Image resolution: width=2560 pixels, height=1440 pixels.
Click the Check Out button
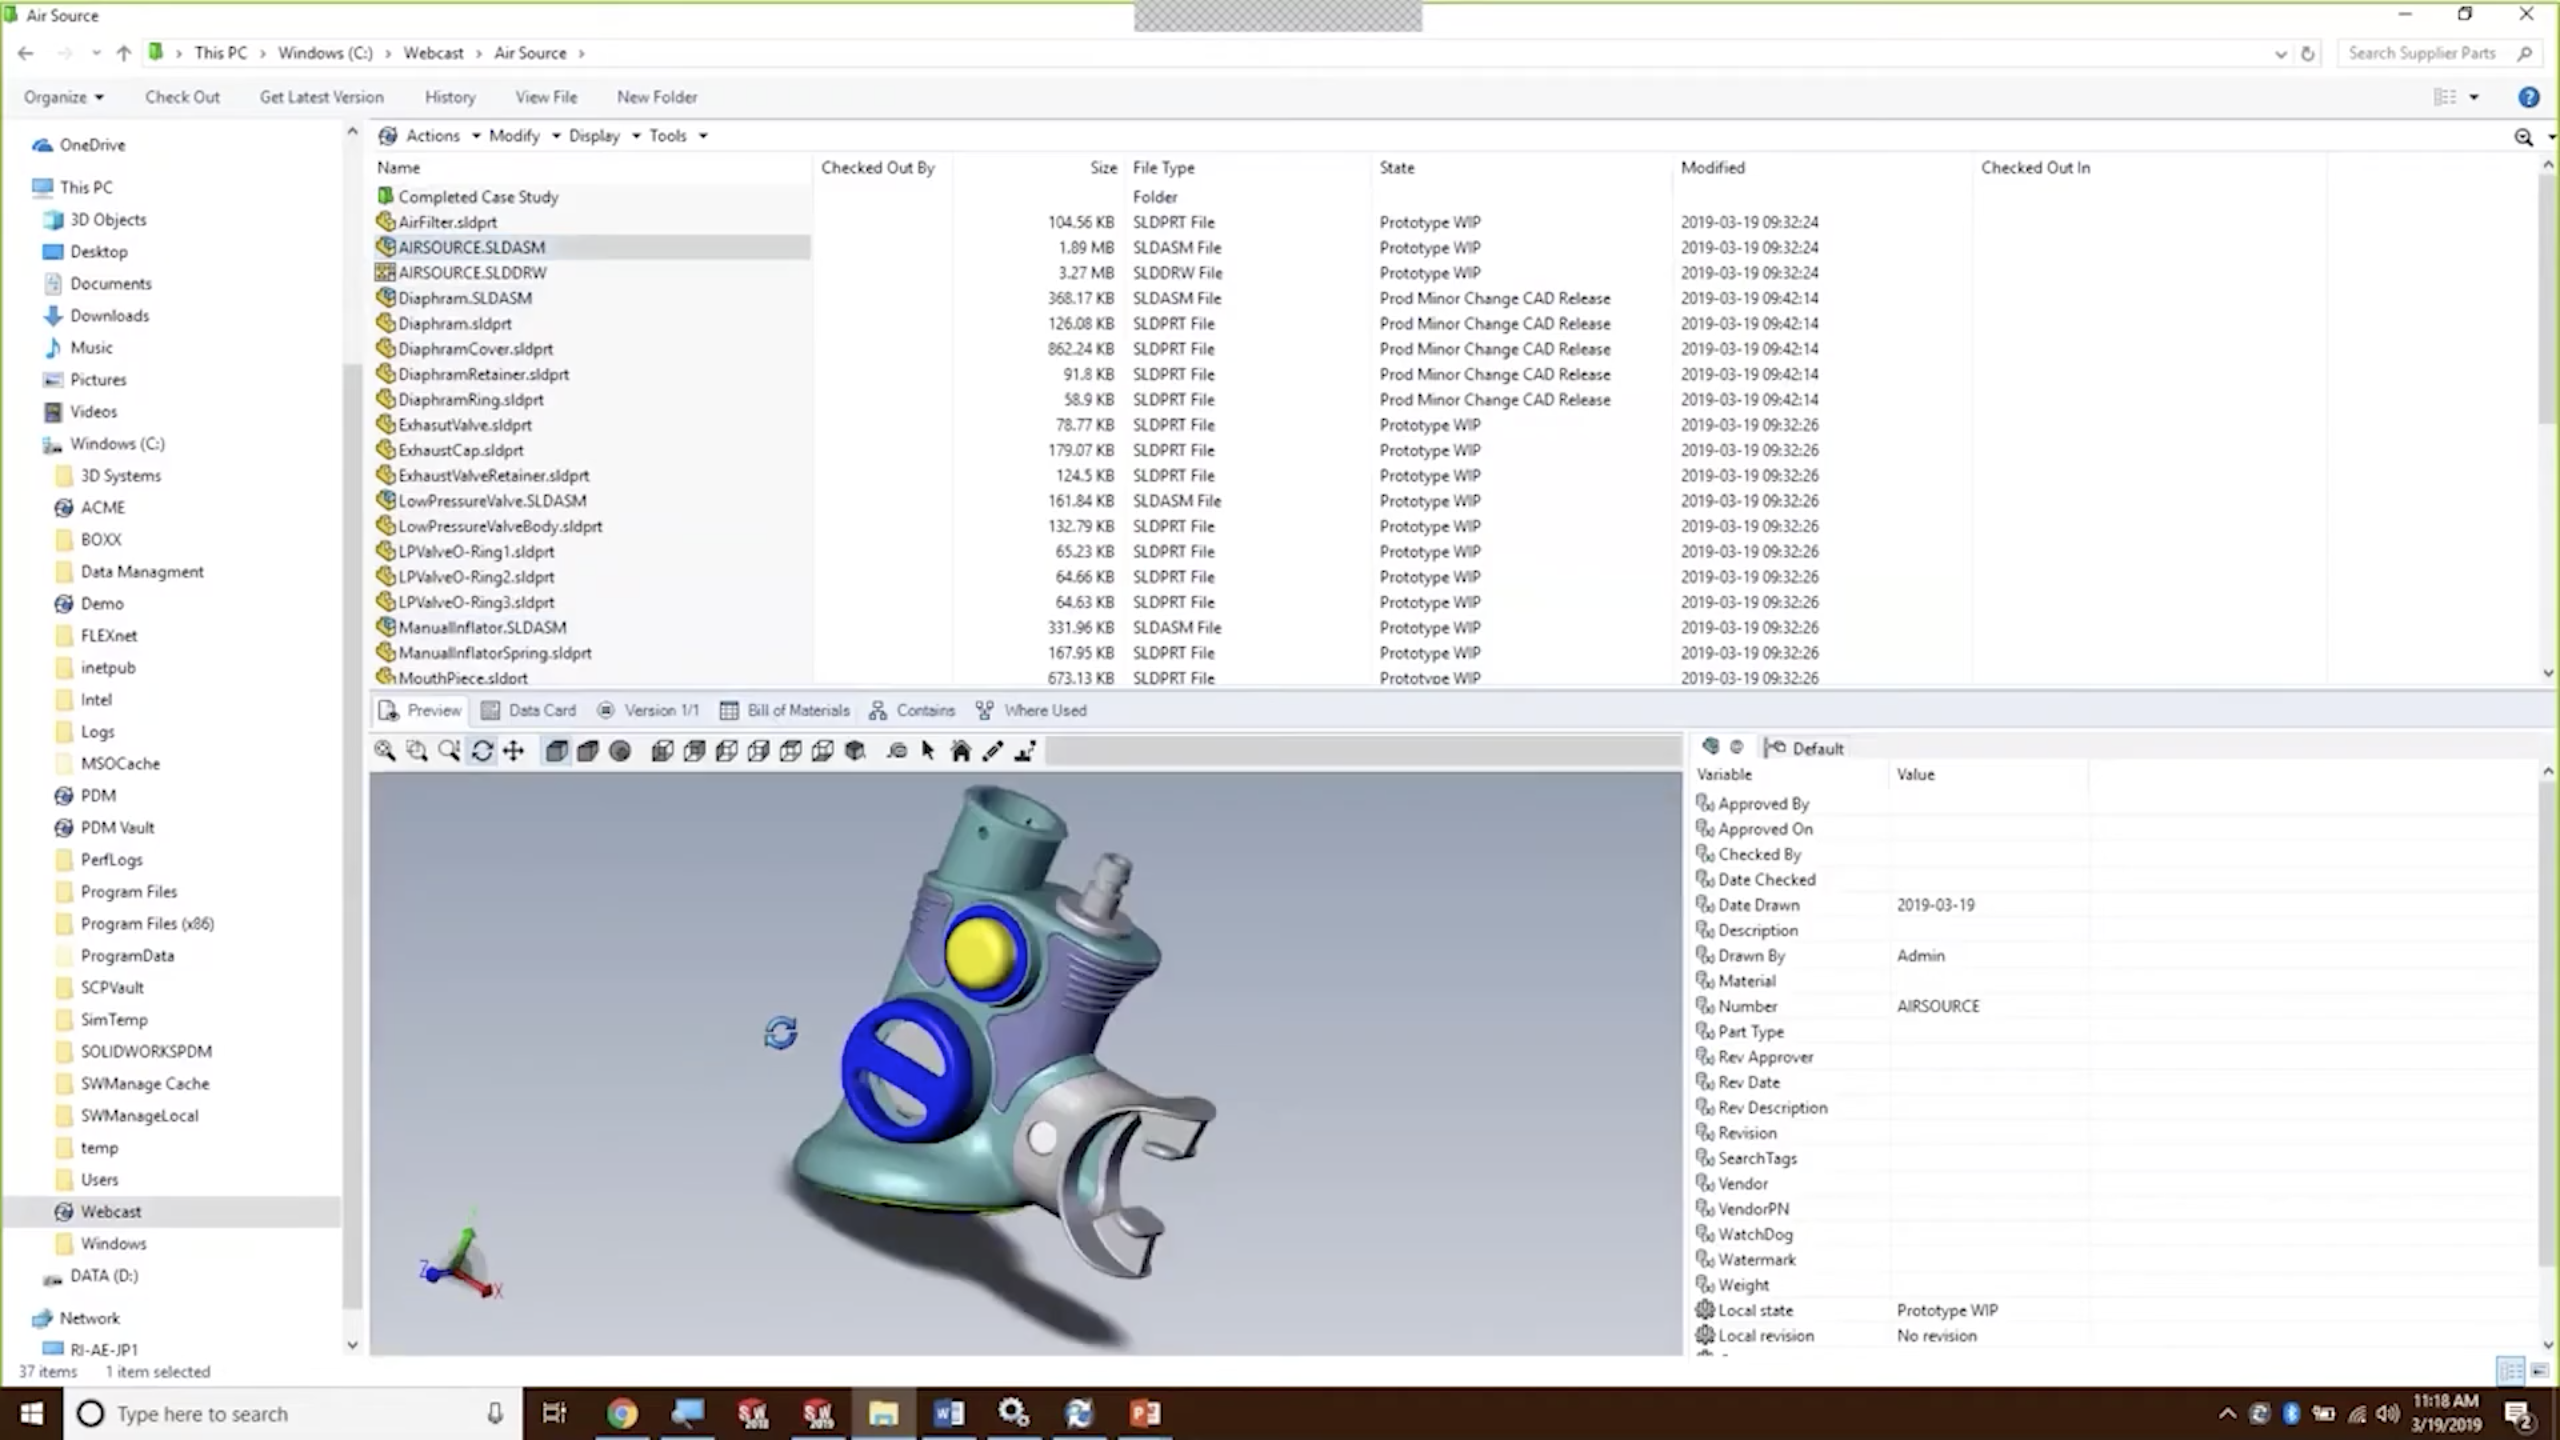pyautogui.click(x=182, y=97)
